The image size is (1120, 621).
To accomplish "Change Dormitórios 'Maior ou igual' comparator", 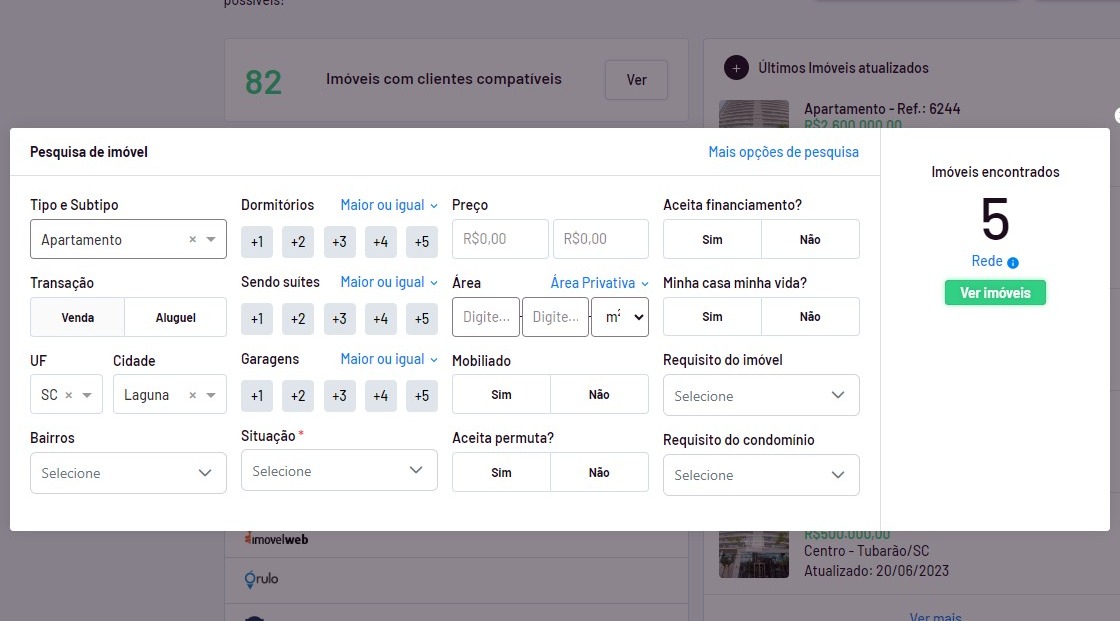I will pos(389,205).
